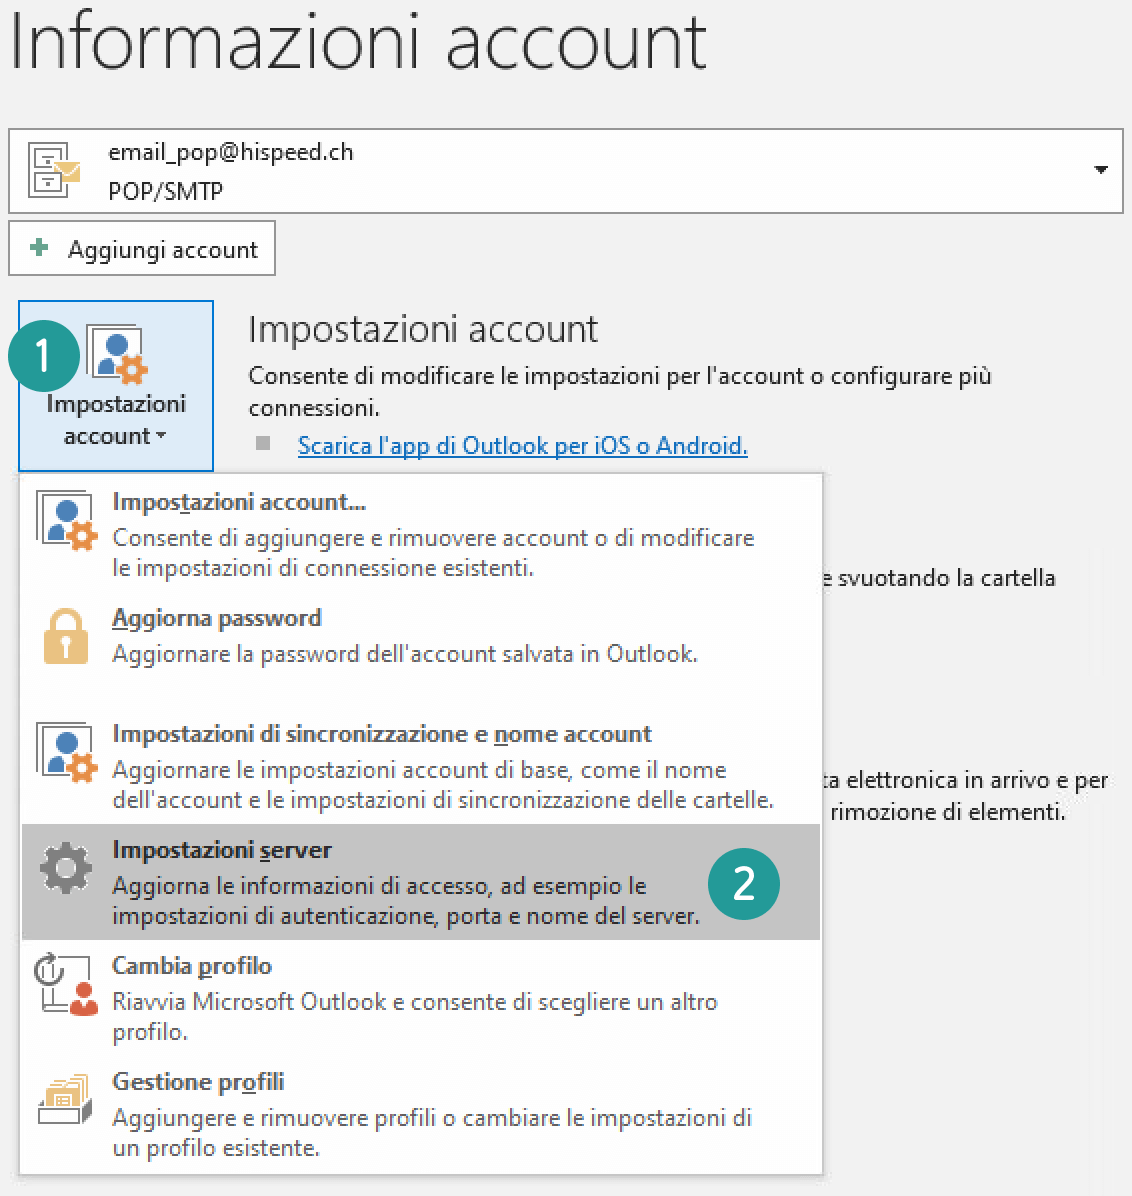Click the green plus icon for adding account
The width and height of the screenshot is (1132, 1196).
[39, 247]
